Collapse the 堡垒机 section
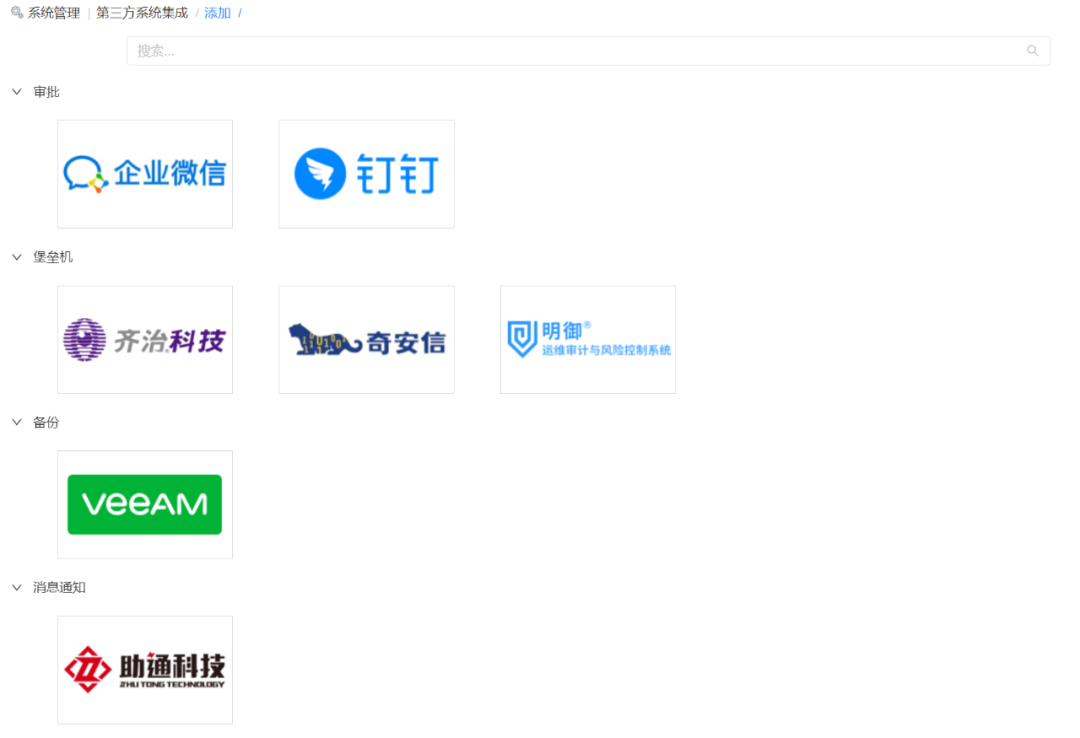The height and width of the screenshot is (738, 1080). click(x=16, y=256)
